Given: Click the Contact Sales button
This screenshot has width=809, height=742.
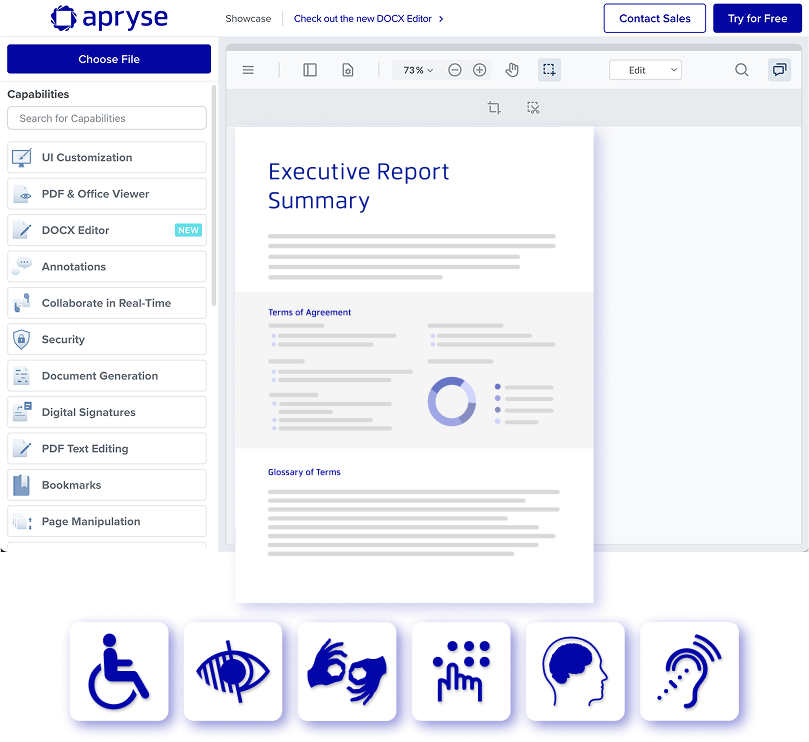Looking at the screenshot, I should coord(655,19).
